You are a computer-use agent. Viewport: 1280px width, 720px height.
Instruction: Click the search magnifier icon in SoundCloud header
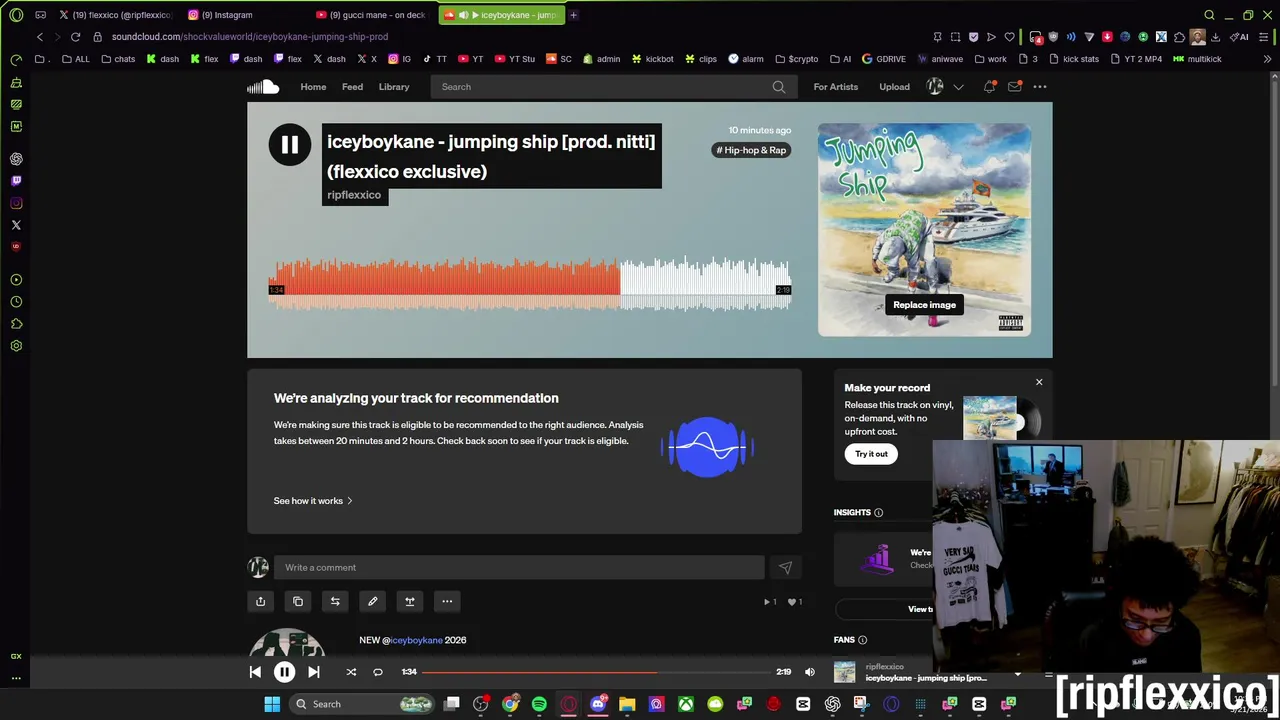coord(779,87)
